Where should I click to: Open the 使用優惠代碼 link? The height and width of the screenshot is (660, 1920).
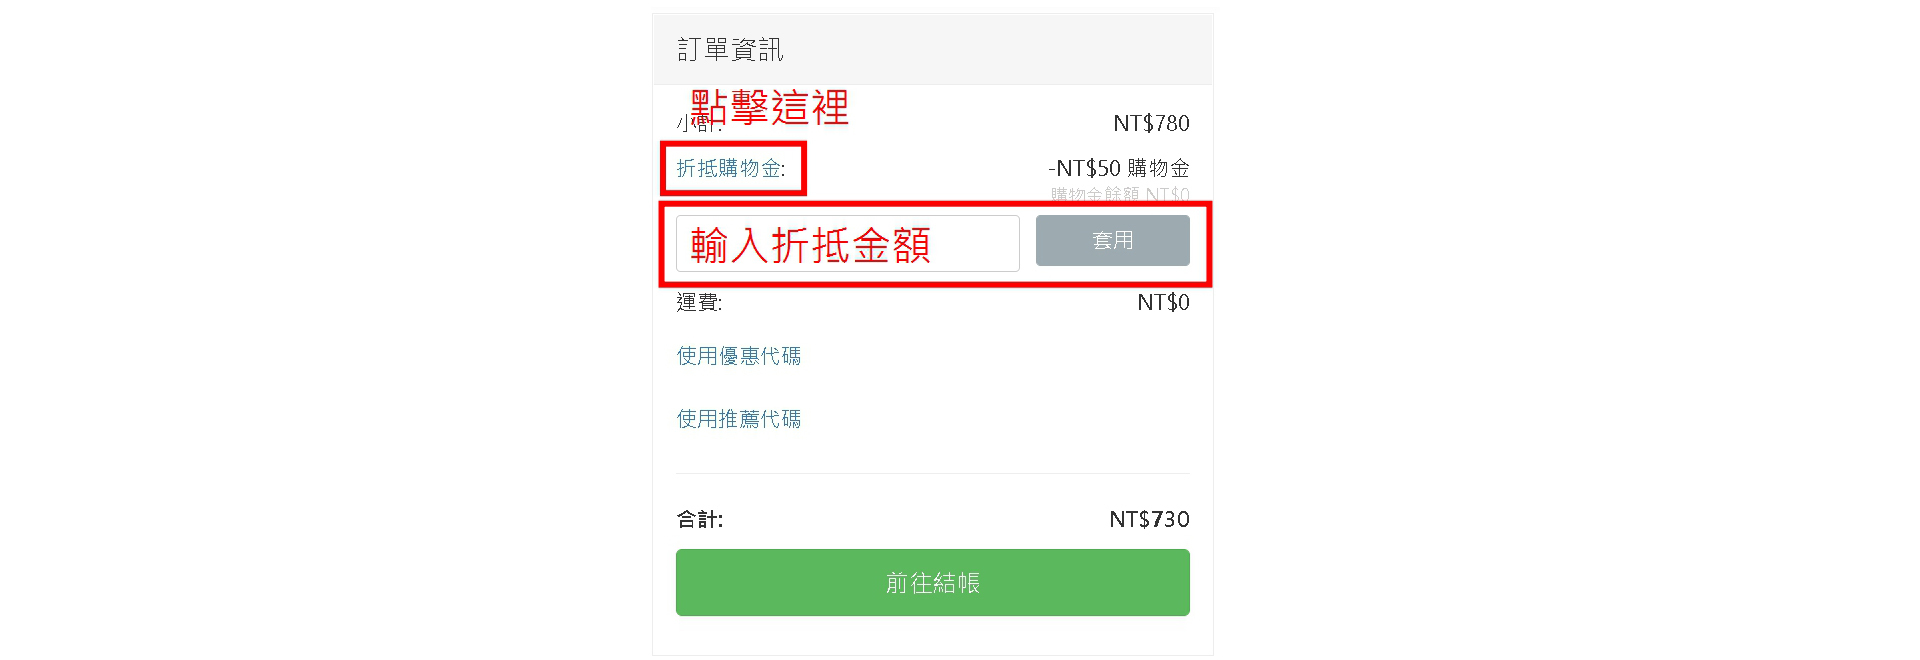[738, 356]
